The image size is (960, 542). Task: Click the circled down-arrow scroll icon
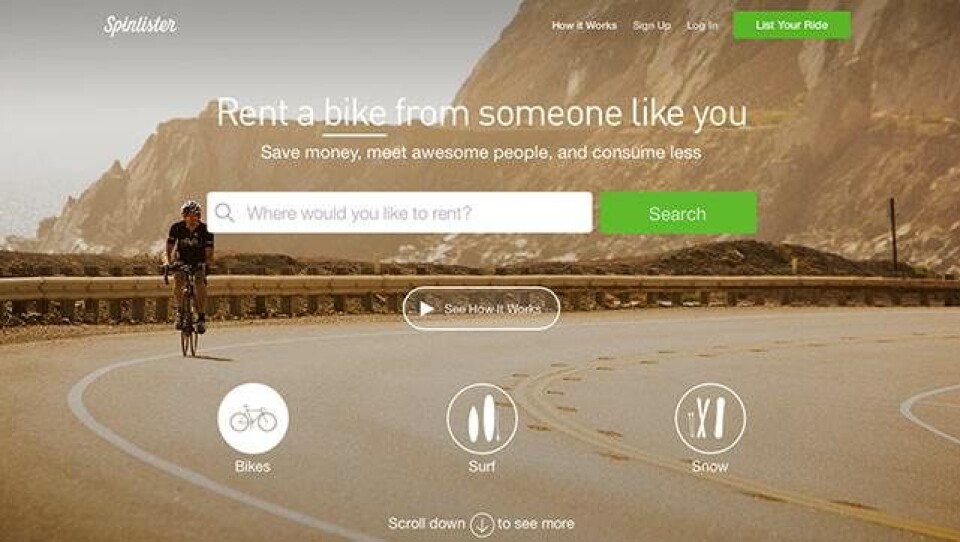point(482,524)
